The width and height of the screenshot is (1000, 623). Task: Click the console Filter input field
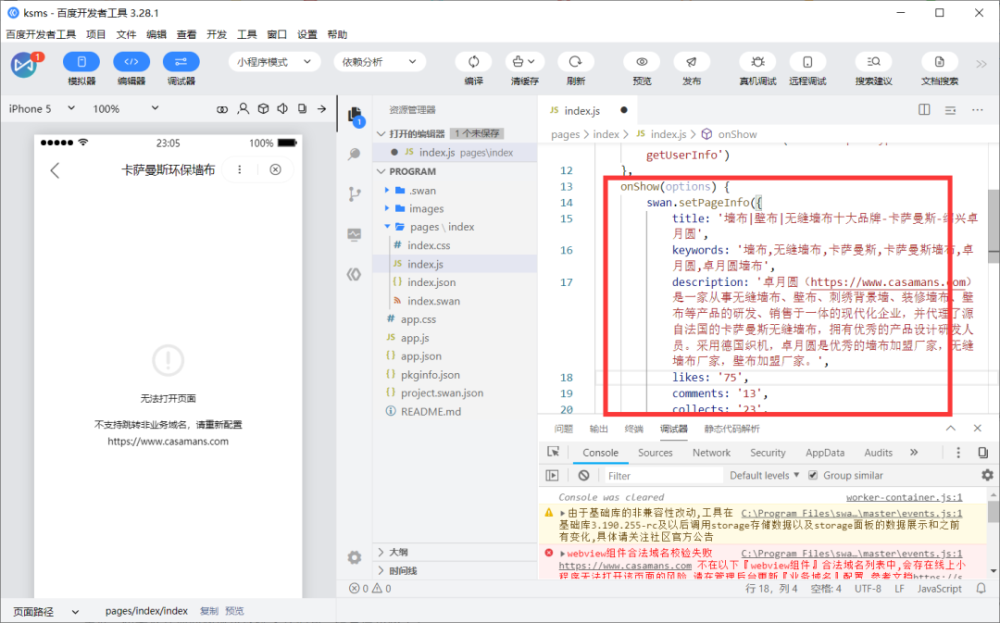(662, 476)
